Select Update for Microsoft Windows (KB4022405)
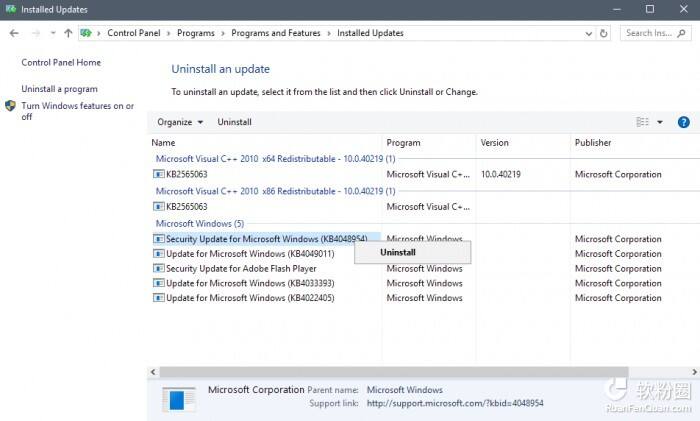Viewport: 700px width, 421px height. pos(250,298)
